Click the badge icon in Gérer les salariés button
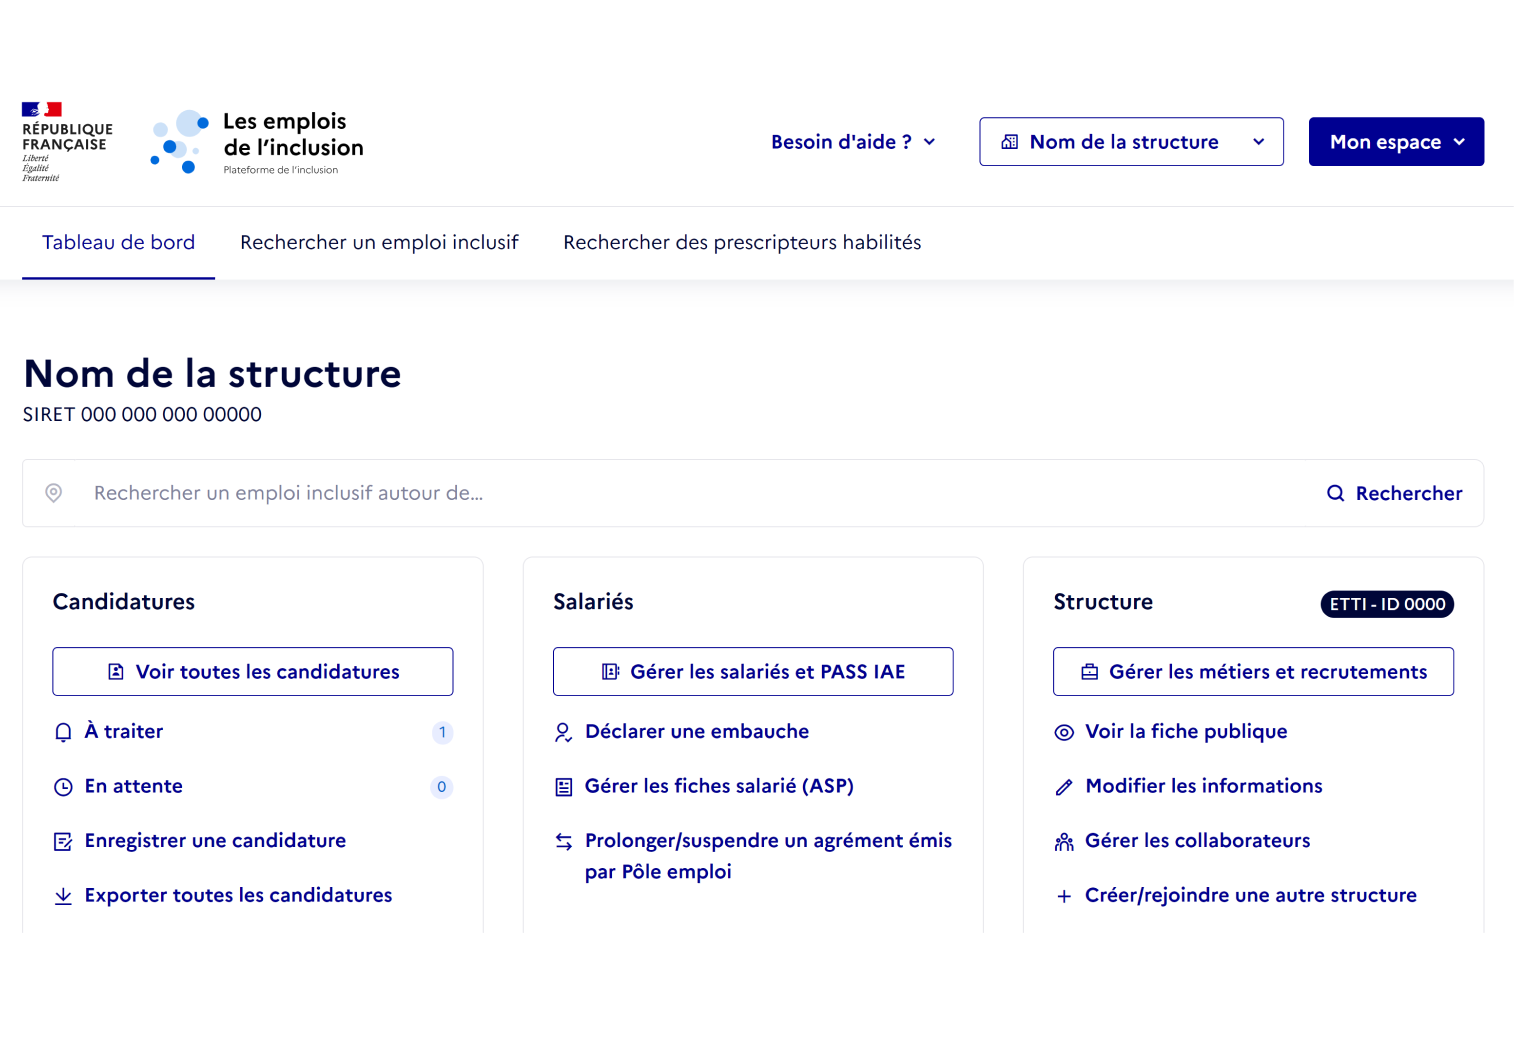 point(610,672)
